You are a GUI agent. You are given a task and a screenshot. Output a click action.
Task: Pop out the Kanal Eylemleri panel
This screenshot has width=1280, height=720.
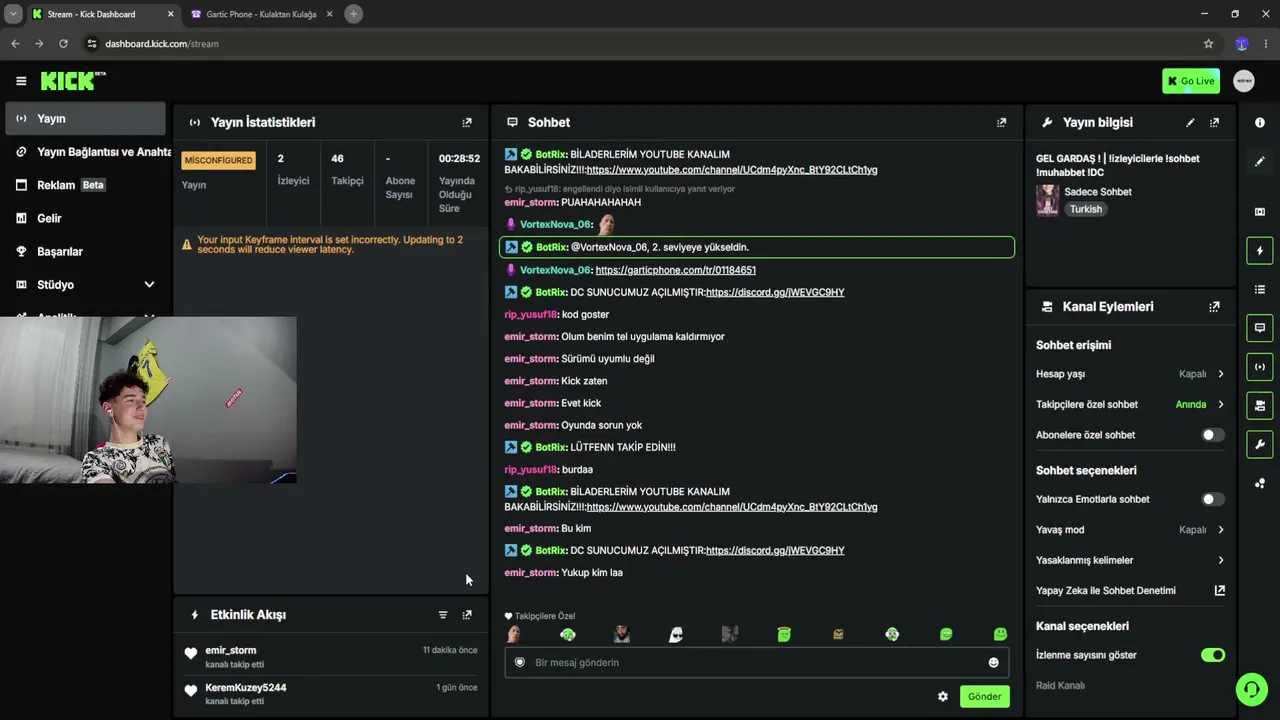[1214, 307]
